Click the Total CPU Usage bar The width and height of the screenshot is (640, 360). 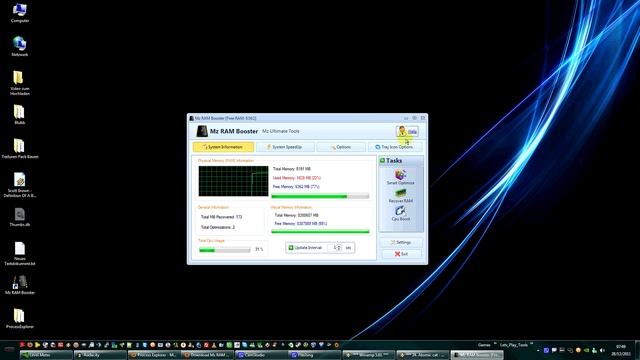(x=224, y=250)
